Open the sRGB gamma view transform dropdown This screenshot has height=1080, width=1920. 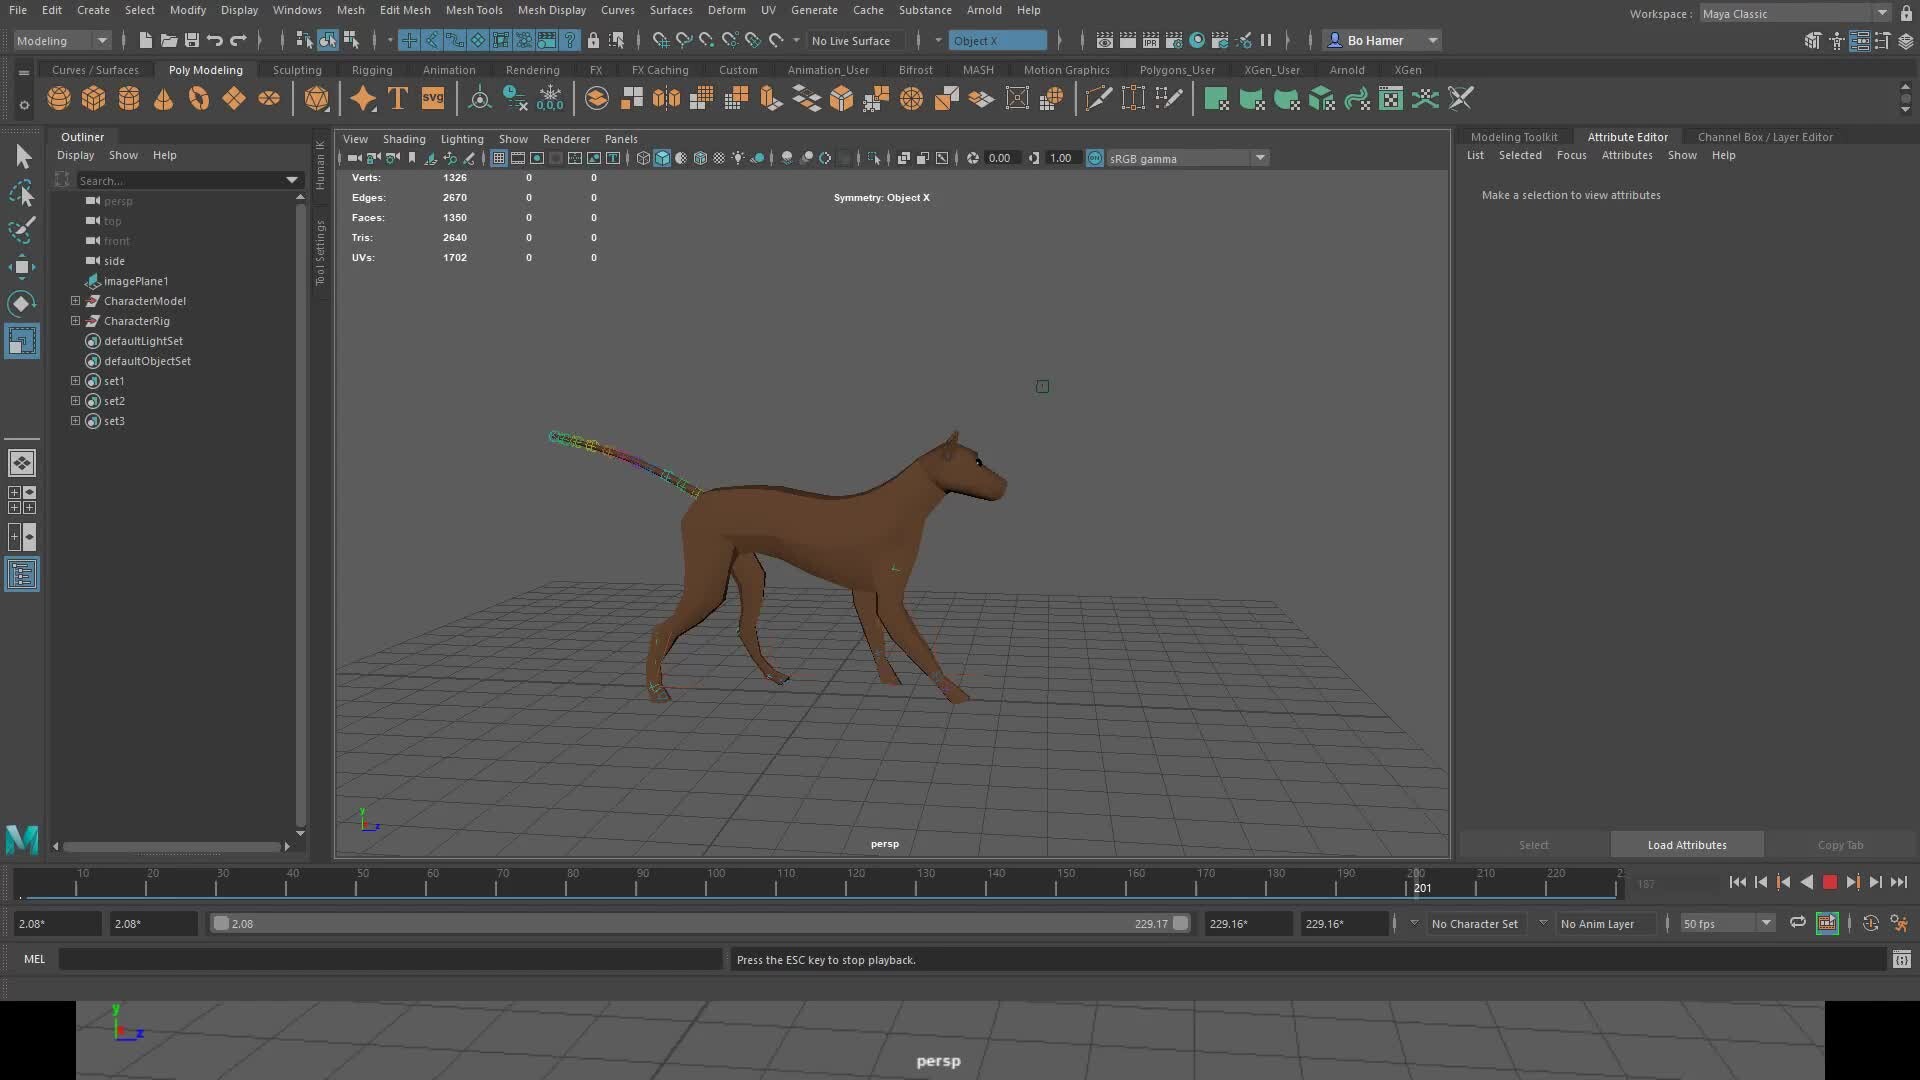1260,157
